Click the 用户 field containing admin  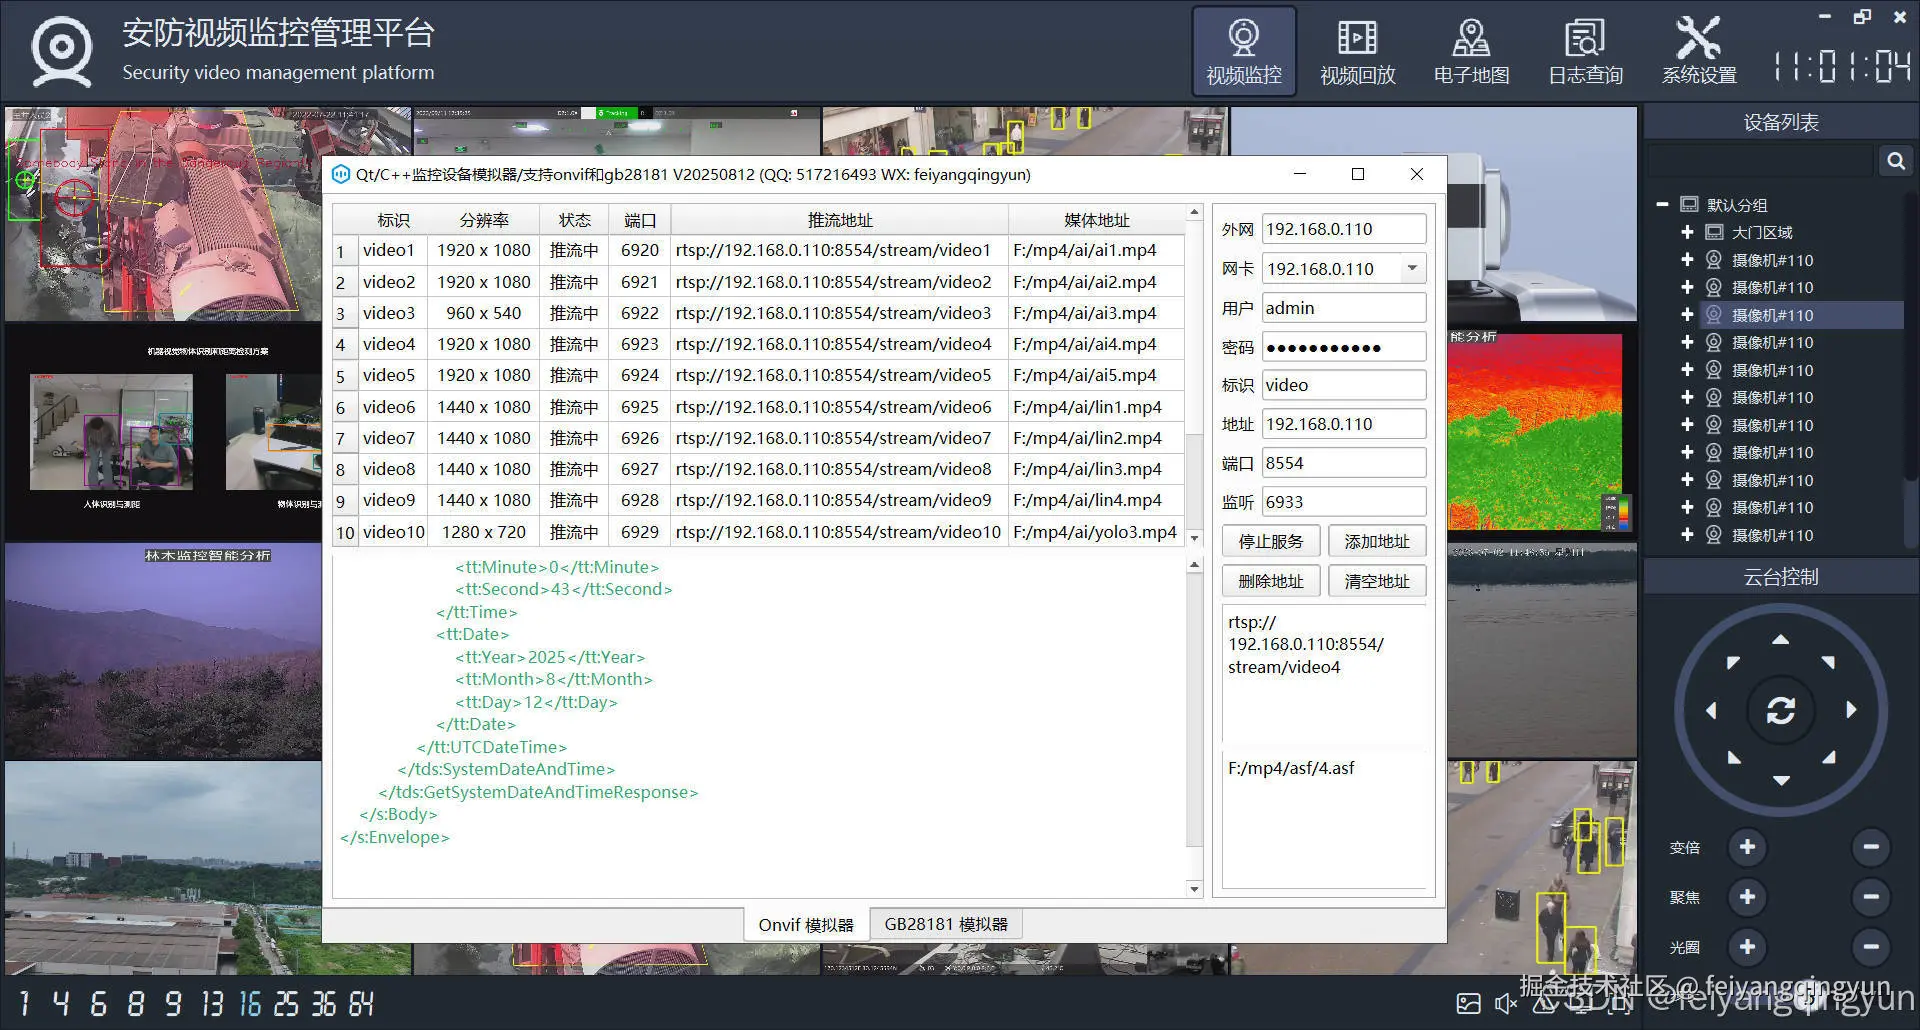(x=1344, y=308)
